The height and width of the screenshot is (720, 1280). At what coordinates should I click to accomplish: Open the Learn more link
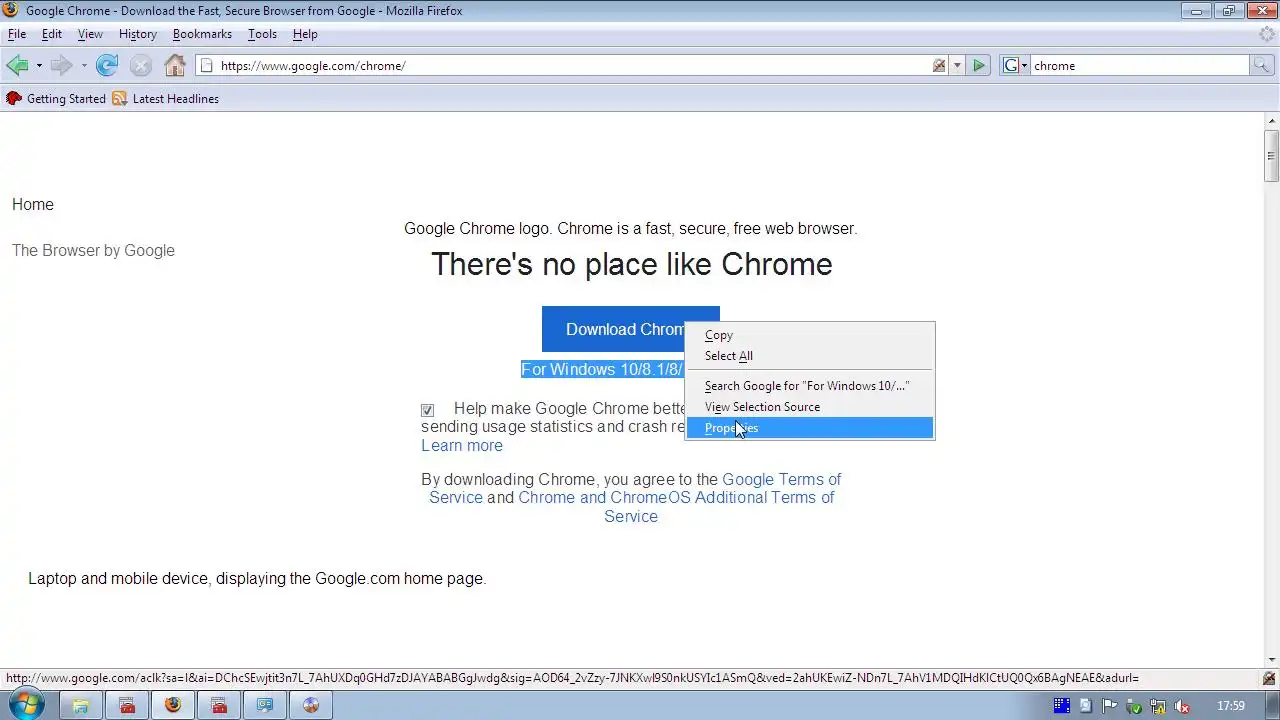(x=462, y=445)
